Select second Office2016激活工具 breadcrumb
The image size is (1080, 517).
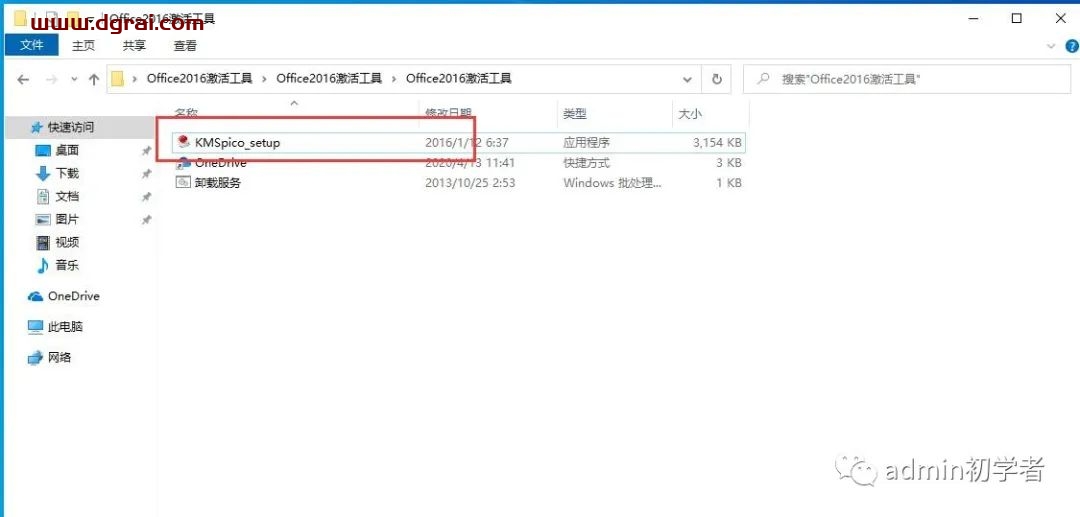329,78
